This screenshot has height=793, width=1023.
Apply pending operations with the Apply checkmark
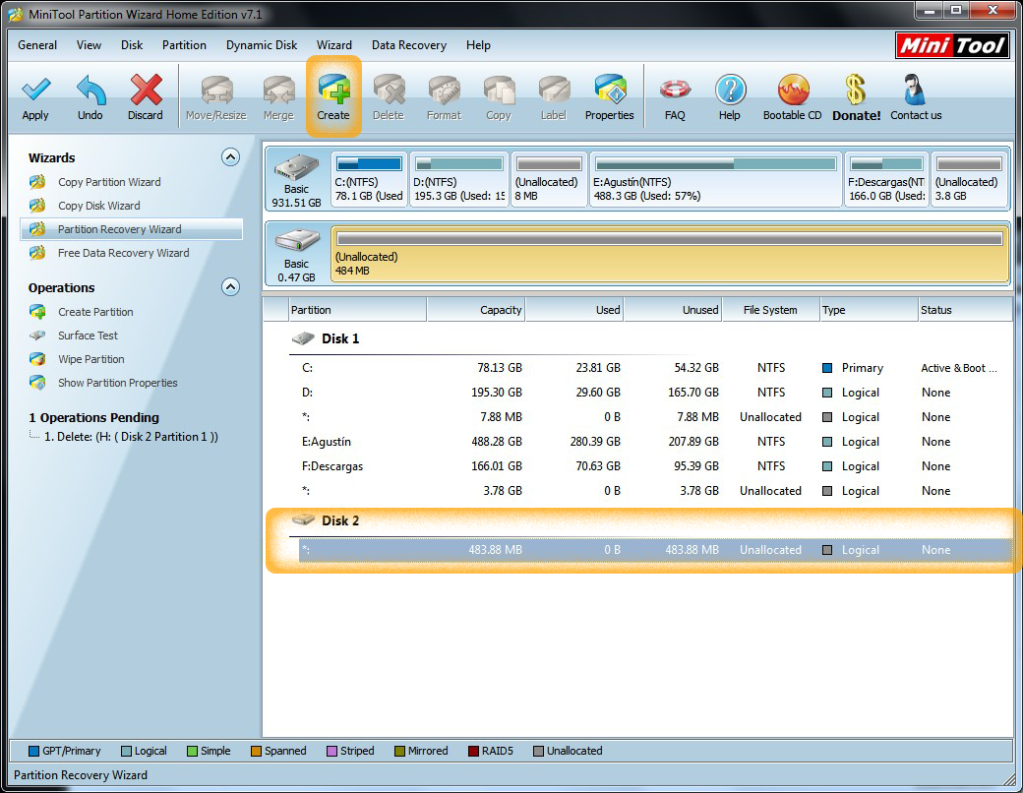[35, 98]
